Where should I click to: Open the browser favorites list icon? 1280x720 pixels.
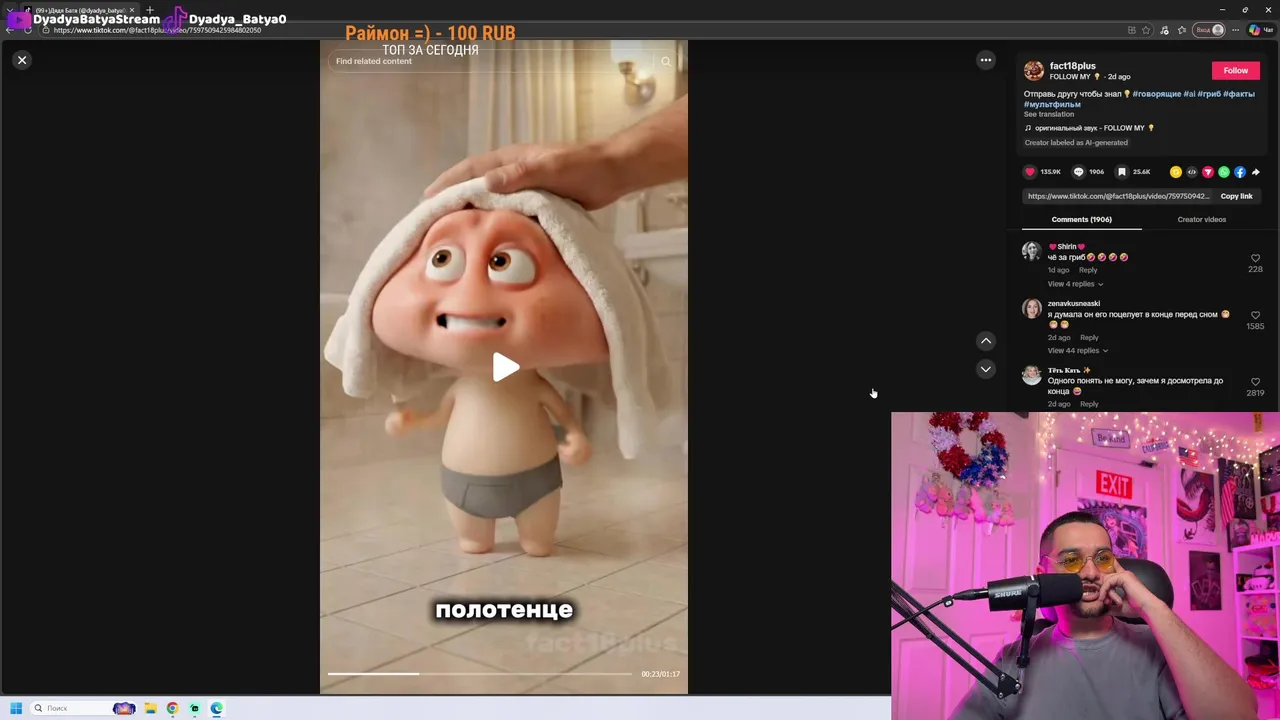pyautogui.click(x=1182, y=30)
